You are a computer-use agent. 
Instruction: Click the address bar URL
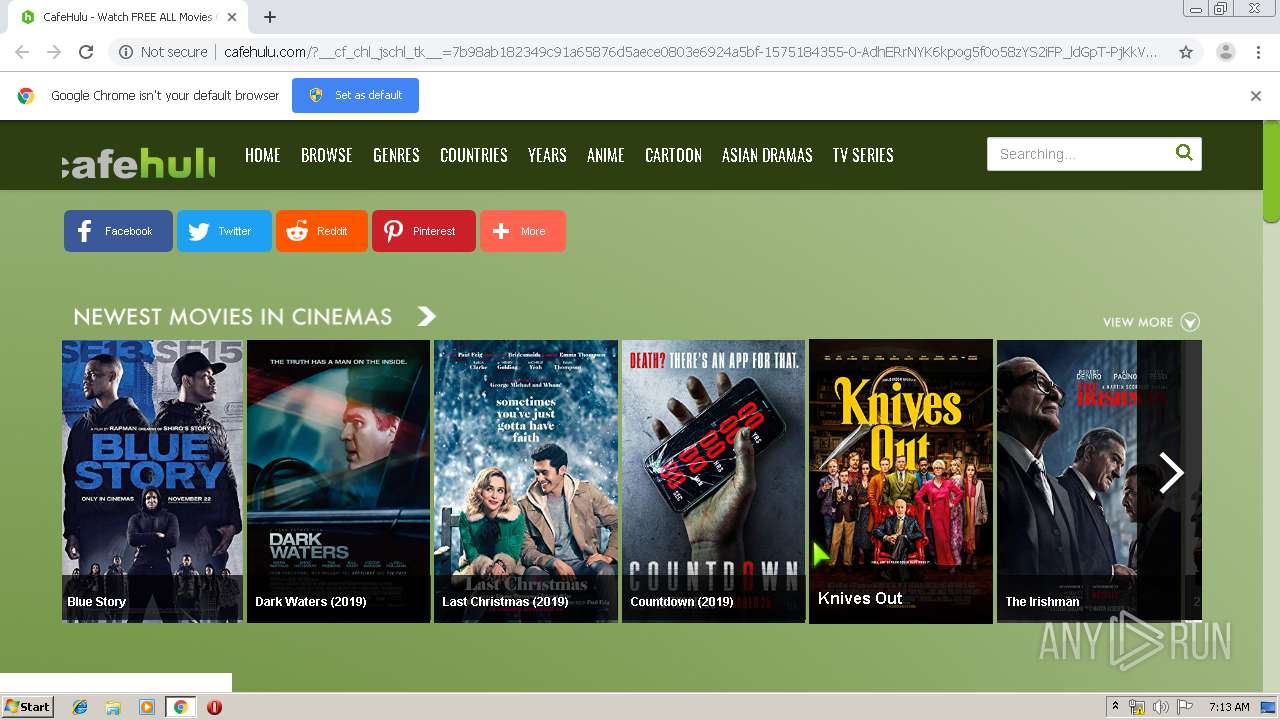pos(690,52)
